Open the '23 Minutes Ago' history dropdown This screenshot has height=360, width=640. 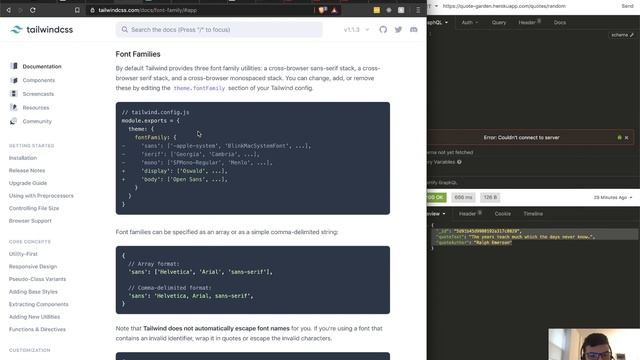click(613, 198)
